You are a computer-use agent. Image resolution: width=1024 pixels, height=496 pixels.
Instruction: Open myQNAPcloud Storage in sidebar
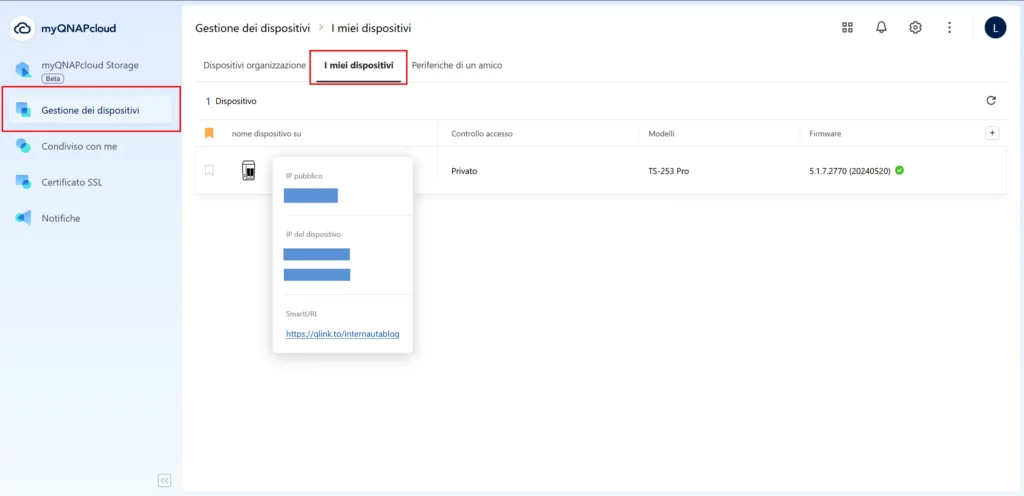tap(89, 65)
